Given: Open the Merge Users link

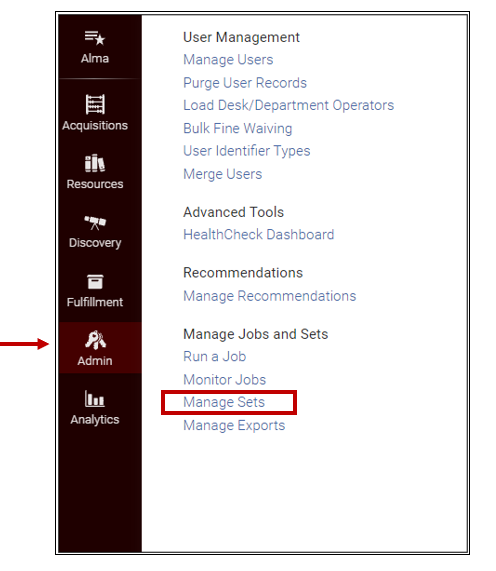Looking at the screenshot, I should tap(223, 174).
